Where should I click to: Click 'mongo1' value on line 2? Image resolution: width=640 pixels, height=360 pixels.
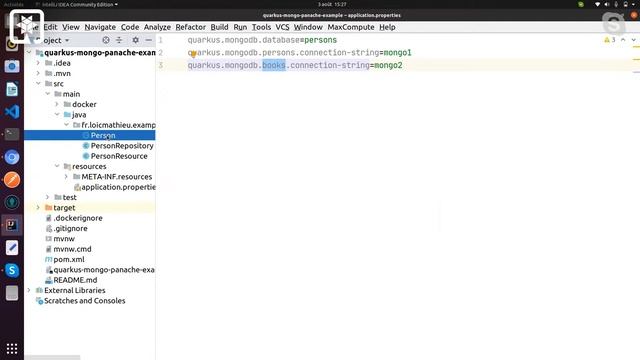pyautogui.click(x=398, y=53)
